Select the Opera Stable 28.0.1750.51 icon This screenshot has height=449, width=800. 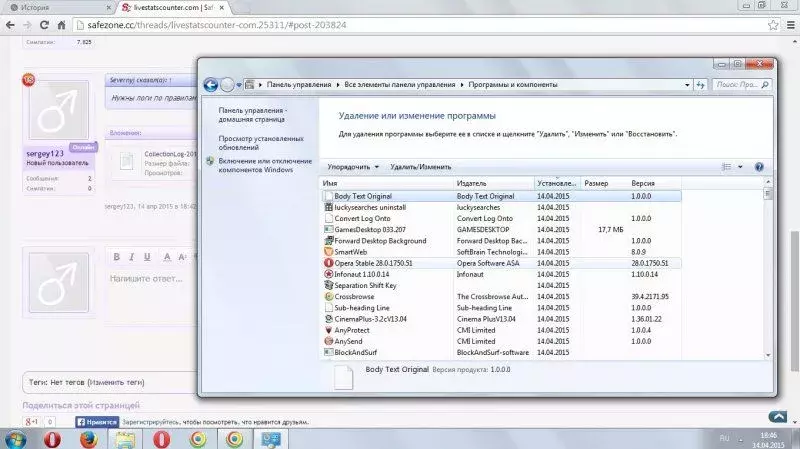tap(329, 263)
